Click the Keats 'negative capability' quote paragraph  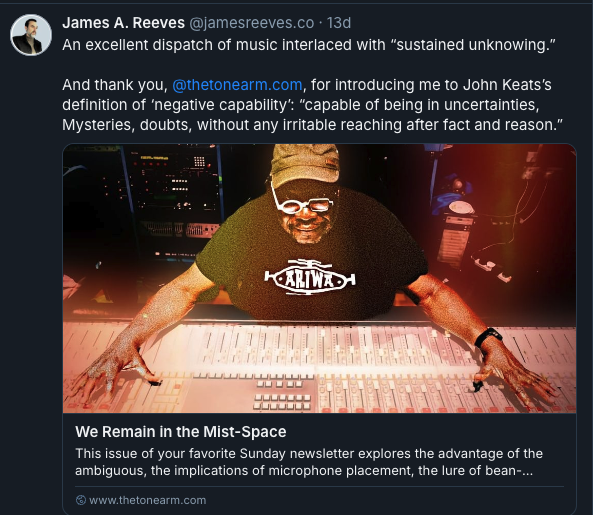(312, 105)
